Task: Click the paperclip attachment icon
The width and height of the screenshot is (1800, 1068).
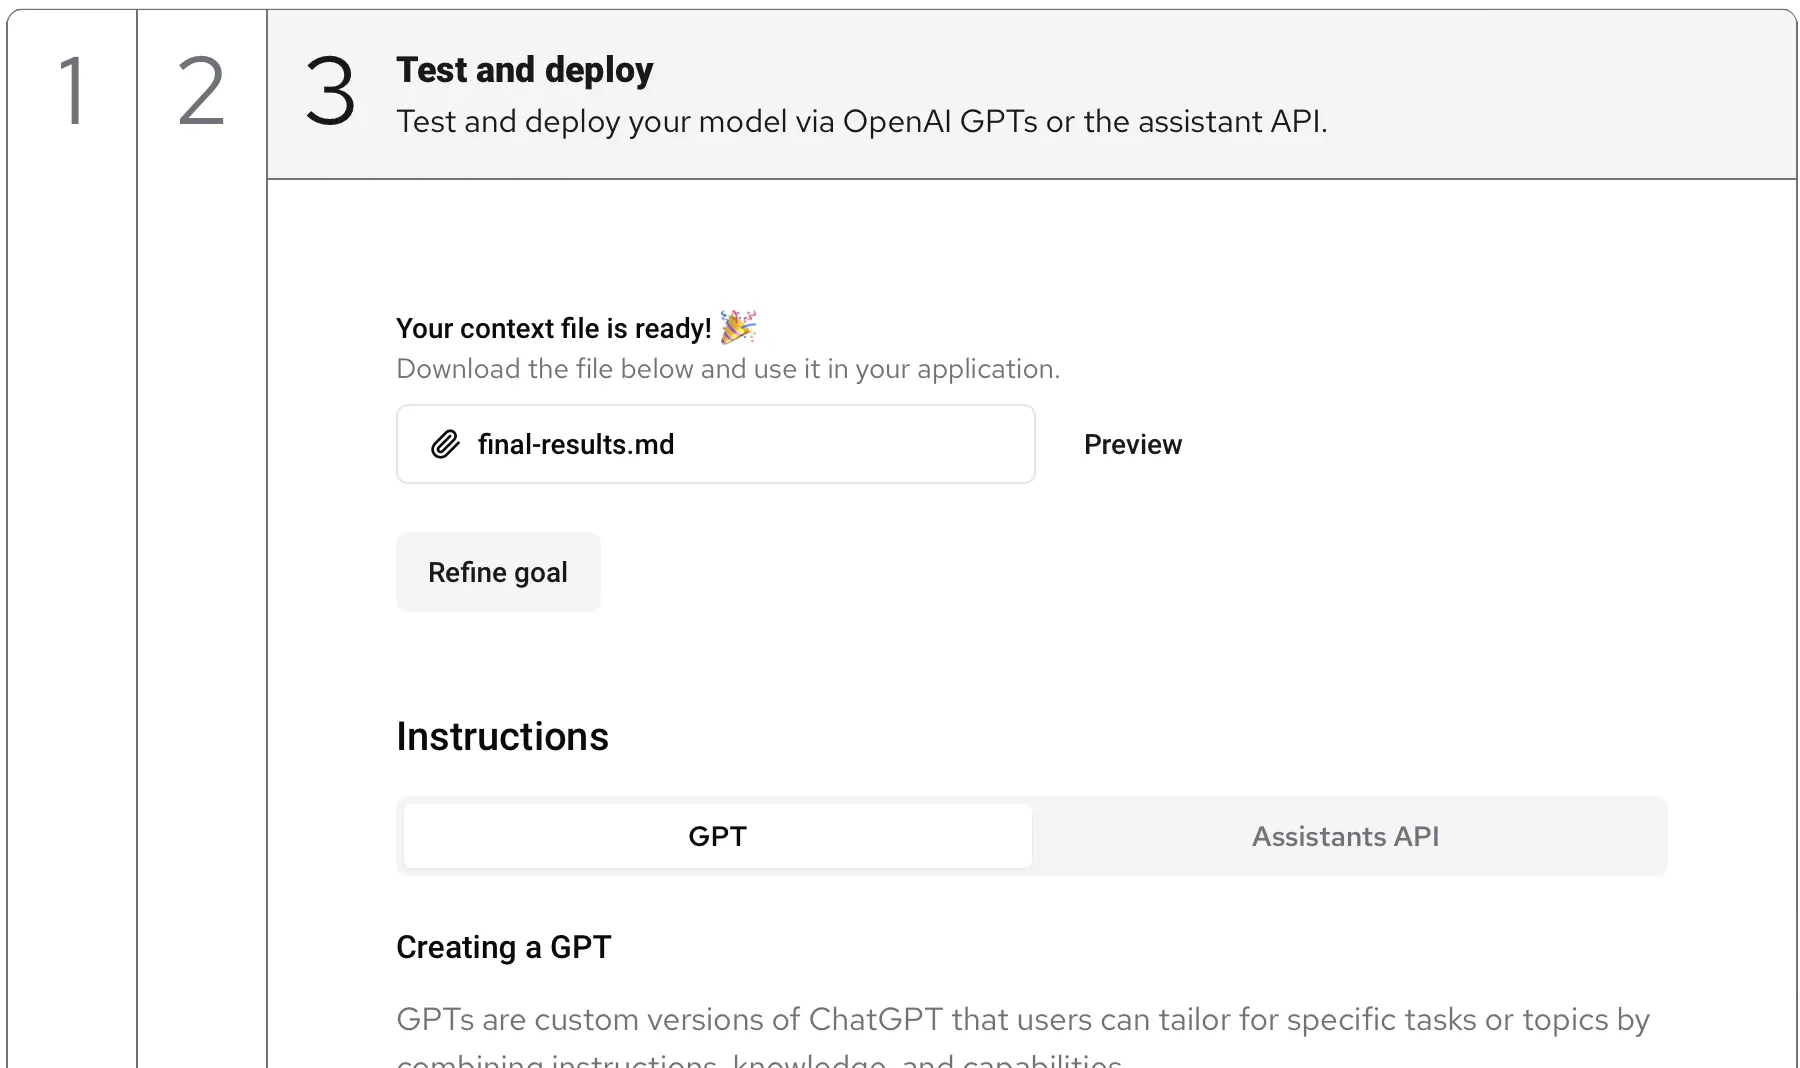Action: coord(445,444)
